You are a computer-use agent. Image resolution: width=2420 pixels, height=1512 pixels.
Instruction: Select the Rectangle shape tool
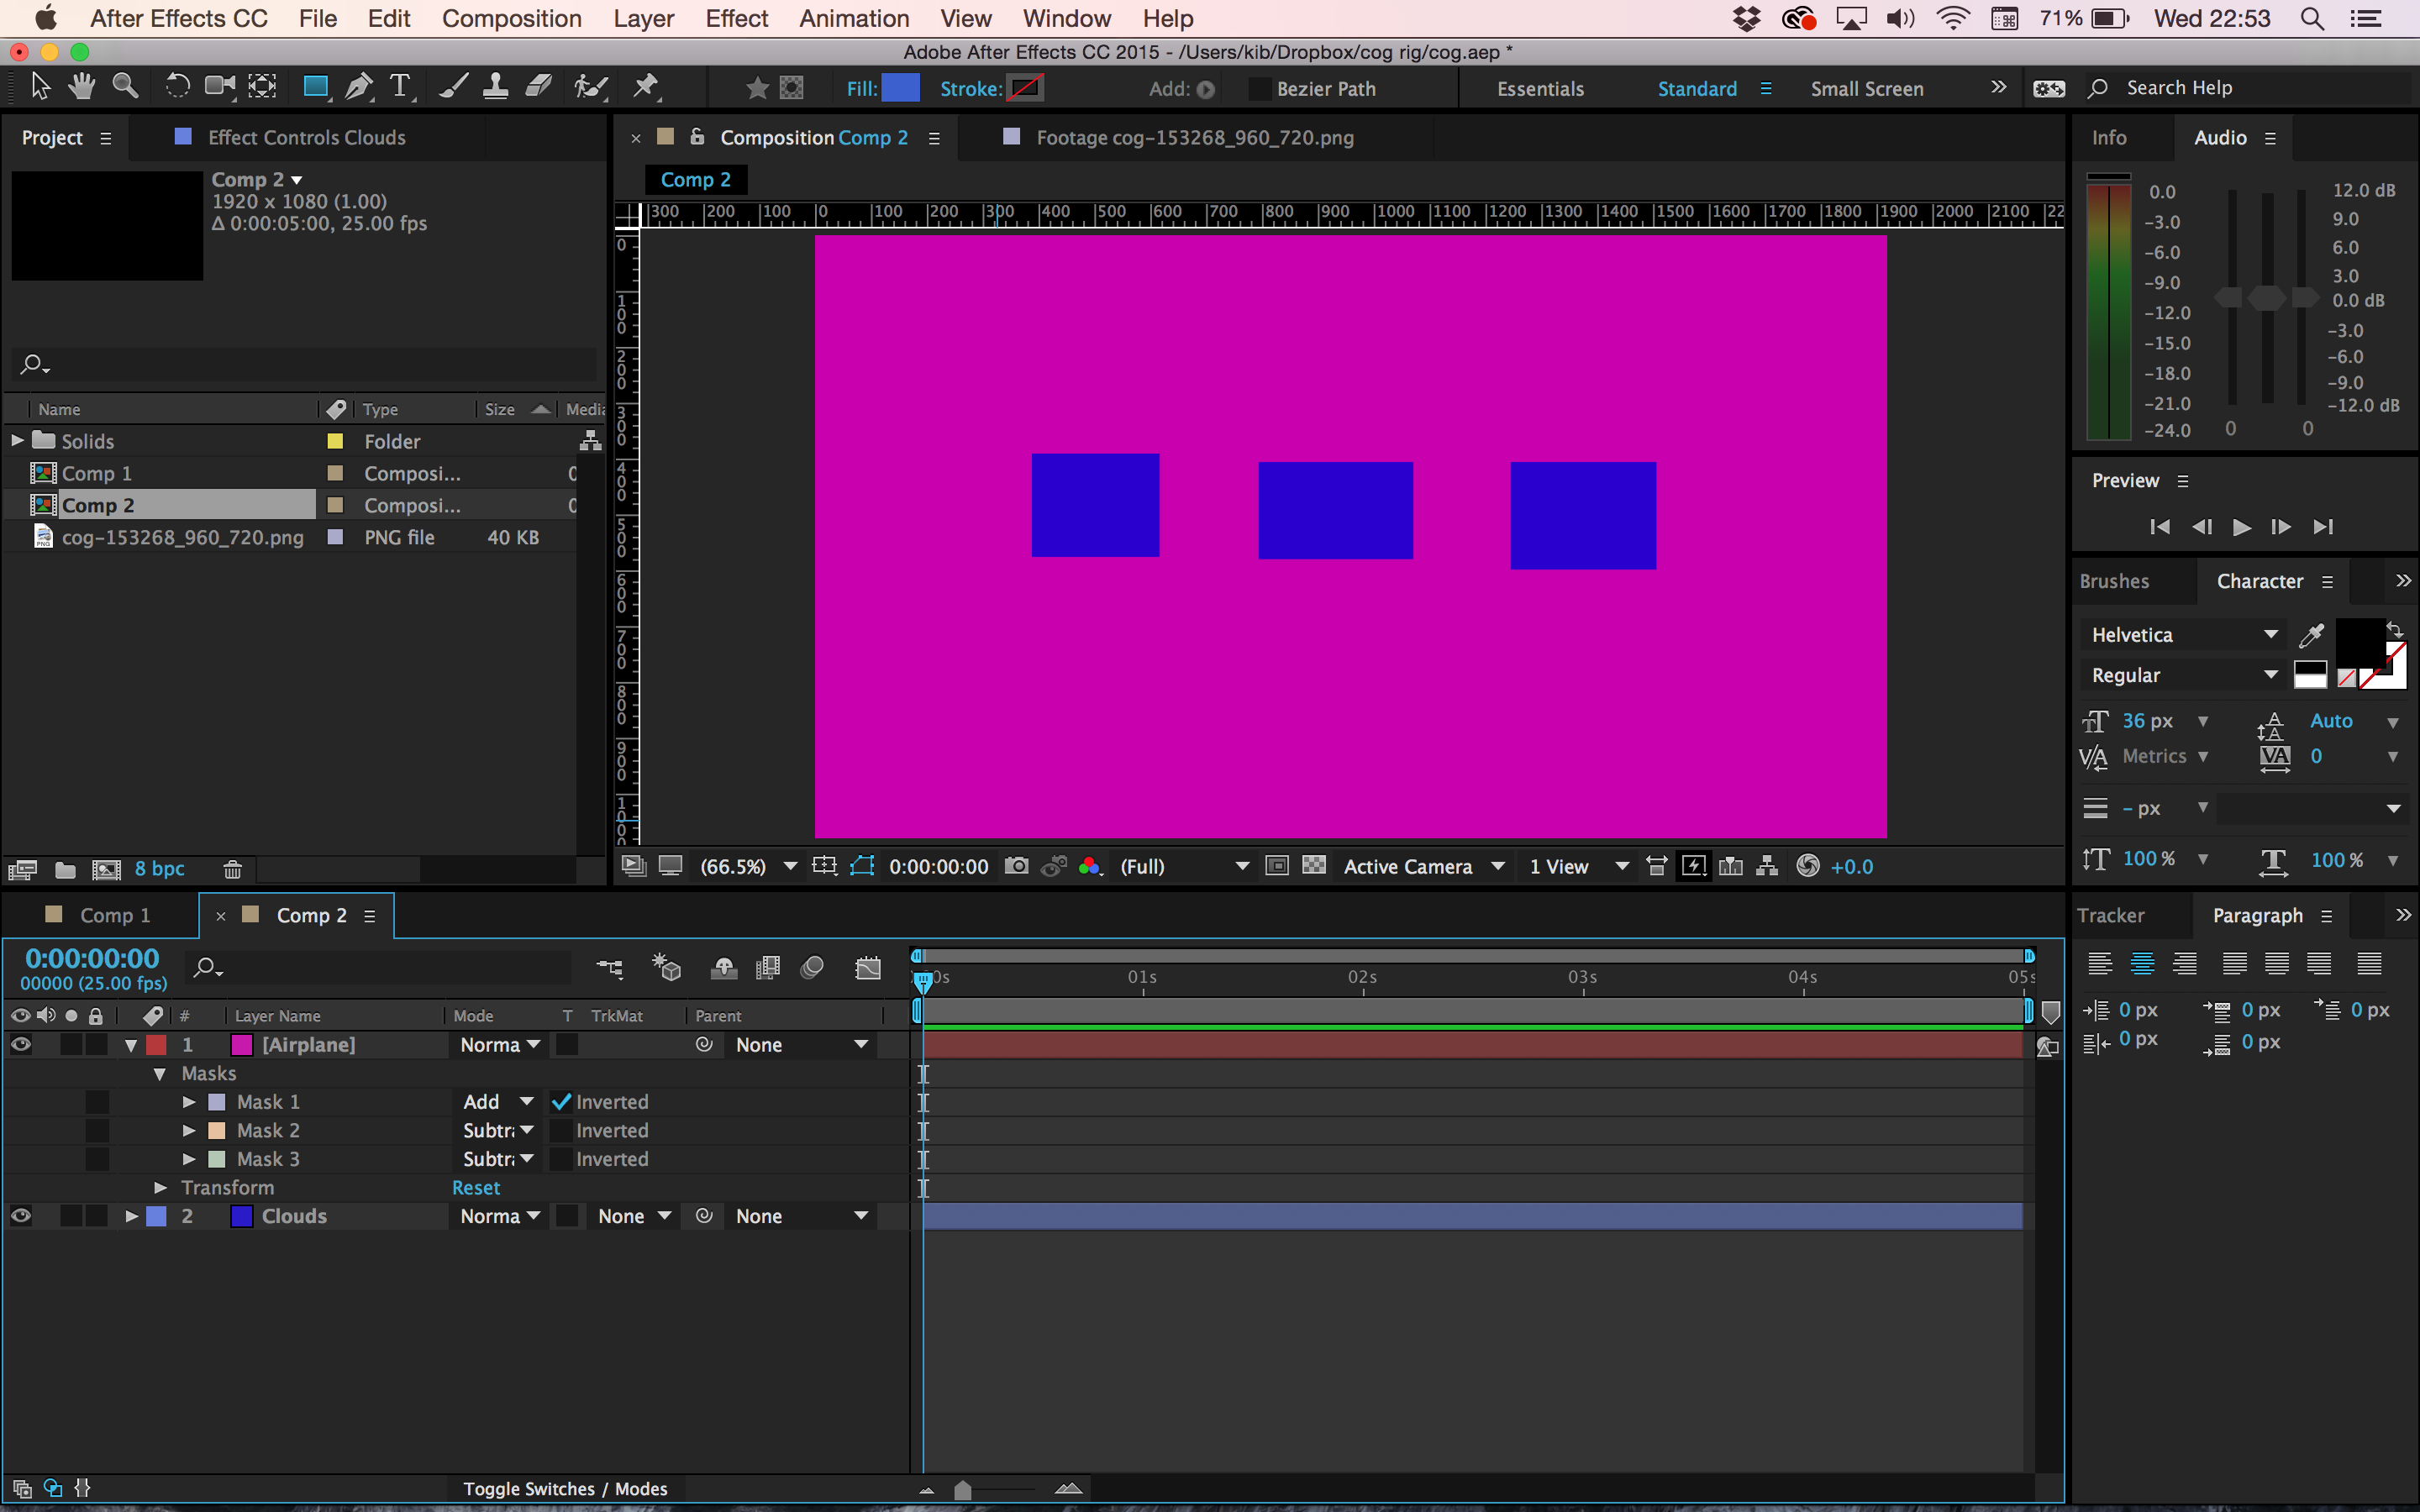[316, 87]
